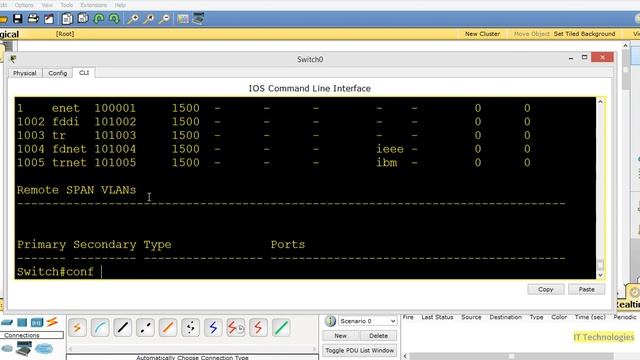Image resolution: width=640 pixels, height=360 pixels.
Task: Click the Delete scenario button
Action: [378, 336]
